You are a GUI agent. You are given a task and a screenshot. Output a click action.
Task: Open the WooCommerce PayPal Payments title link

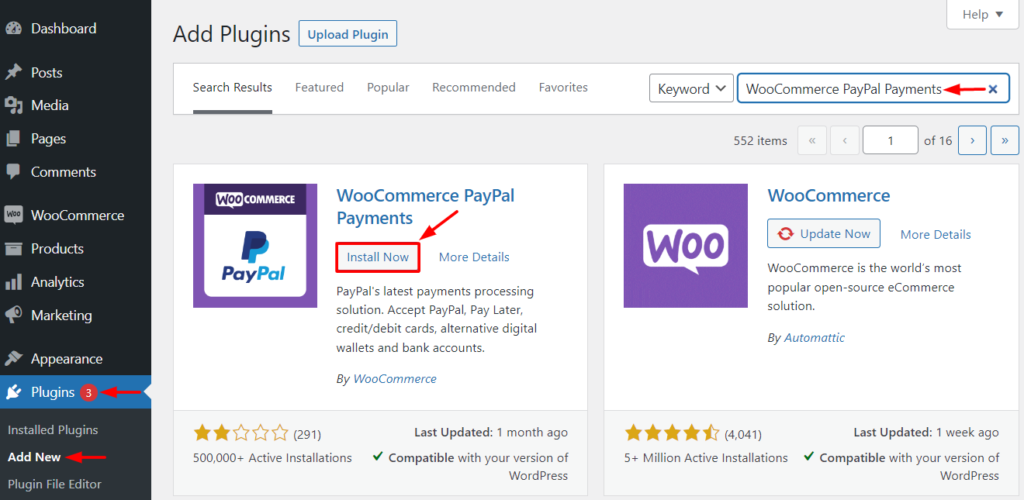coord(425,206)
